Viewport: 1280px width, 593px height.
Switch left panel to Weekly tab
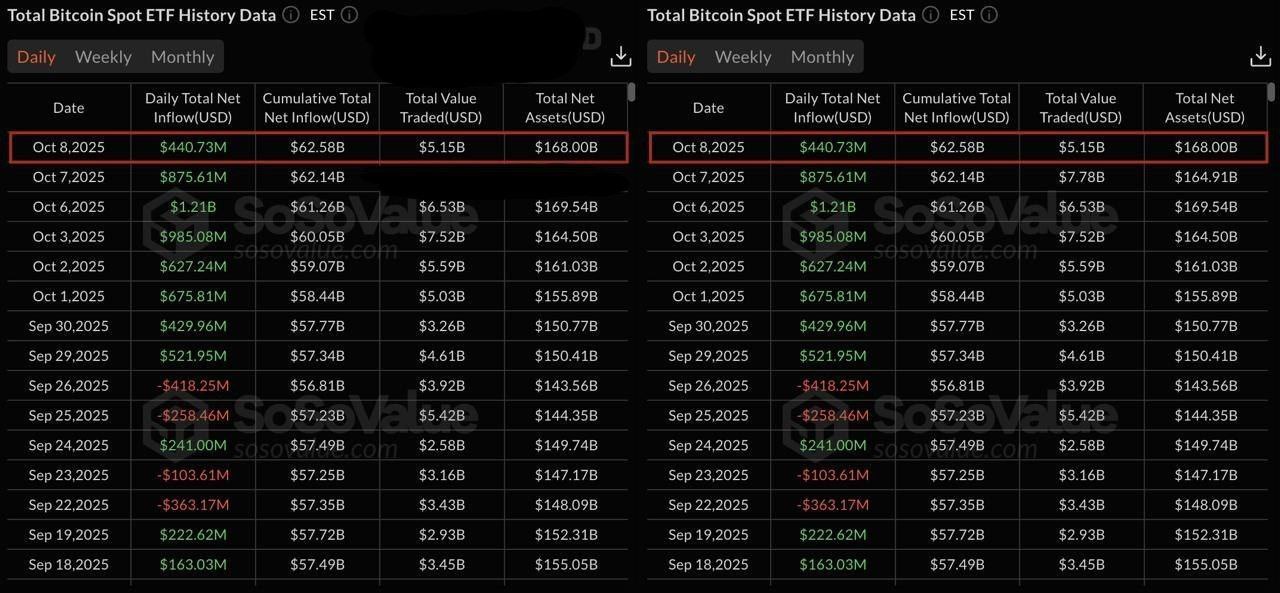pos(103,57)
